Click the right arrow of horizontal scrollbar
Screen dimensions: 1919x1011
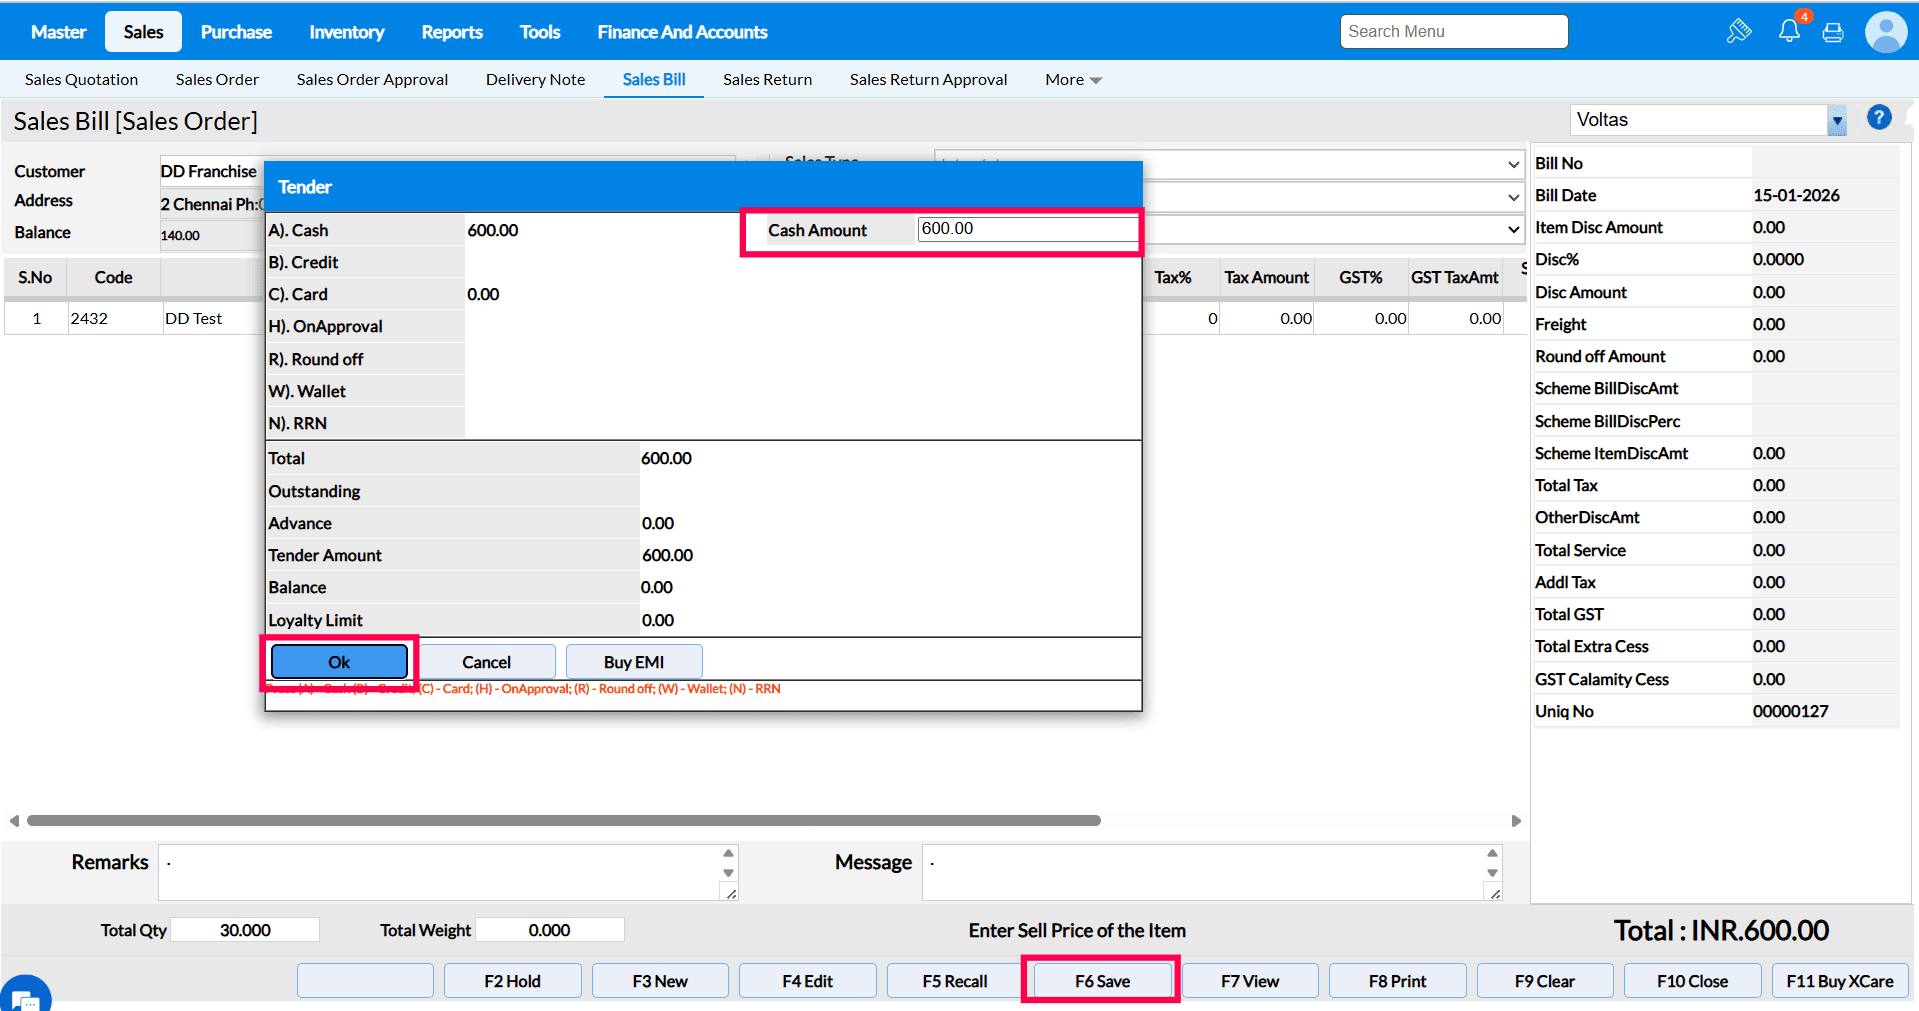click(1516, 821)
